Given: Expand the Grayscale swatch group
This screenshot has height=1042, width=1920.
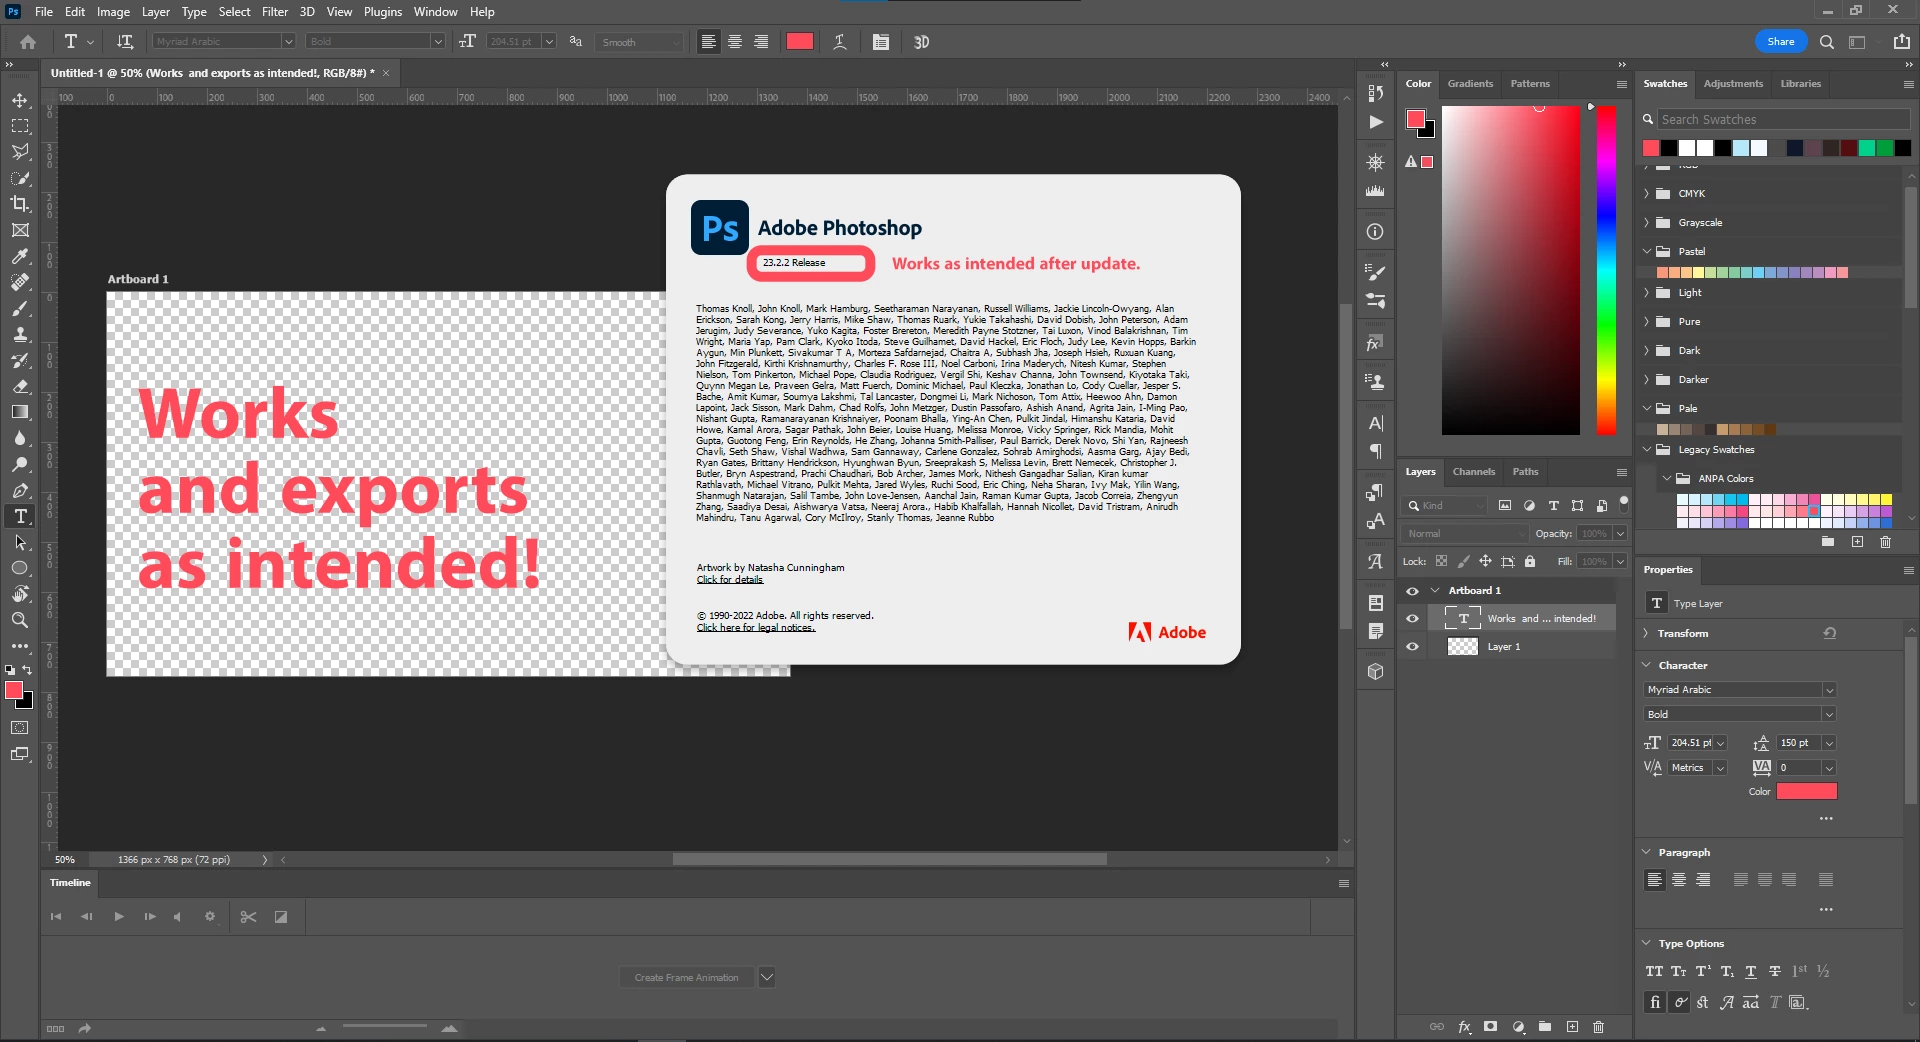Looking at the screenshot, I should coord(1647,222).
